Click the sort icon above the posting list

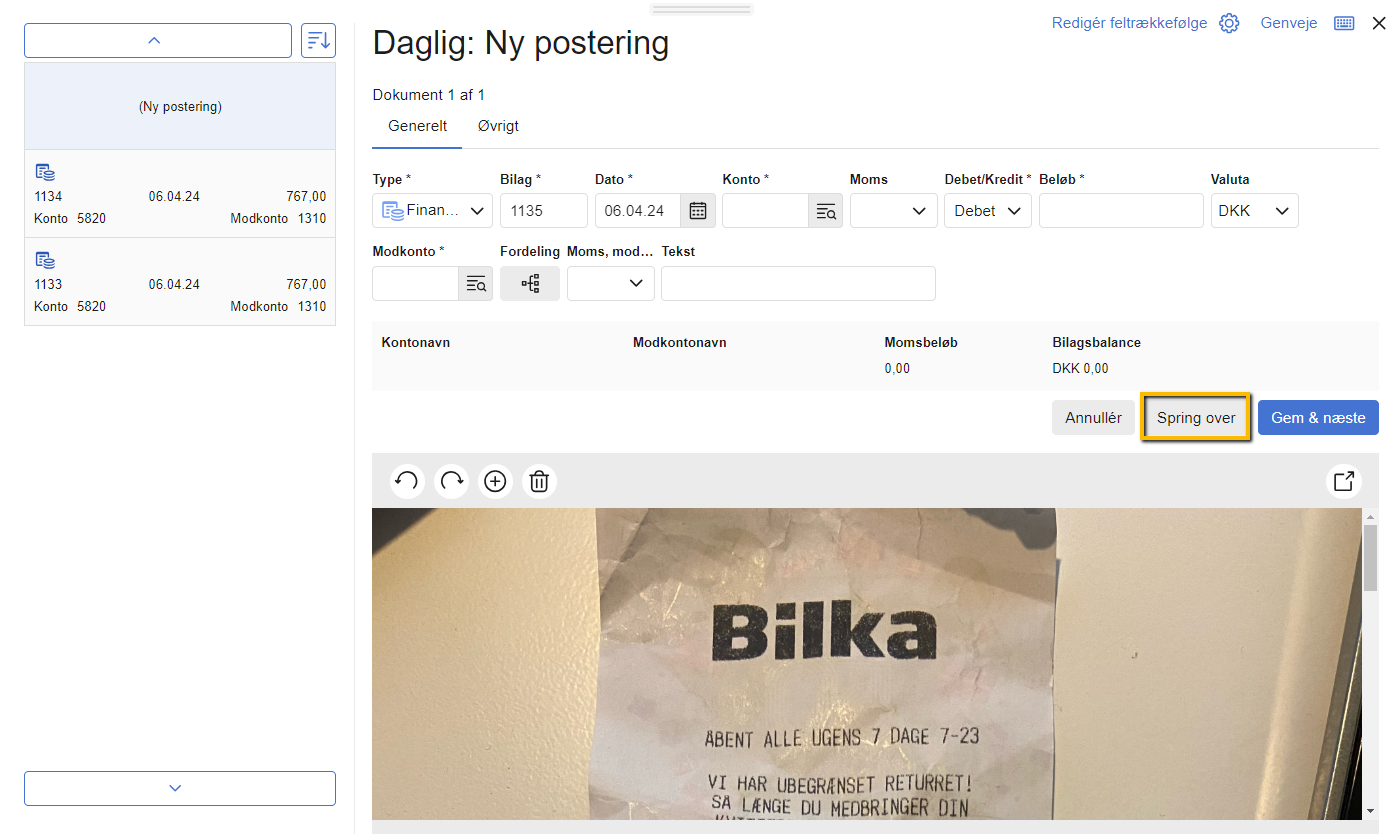point(318,40)
